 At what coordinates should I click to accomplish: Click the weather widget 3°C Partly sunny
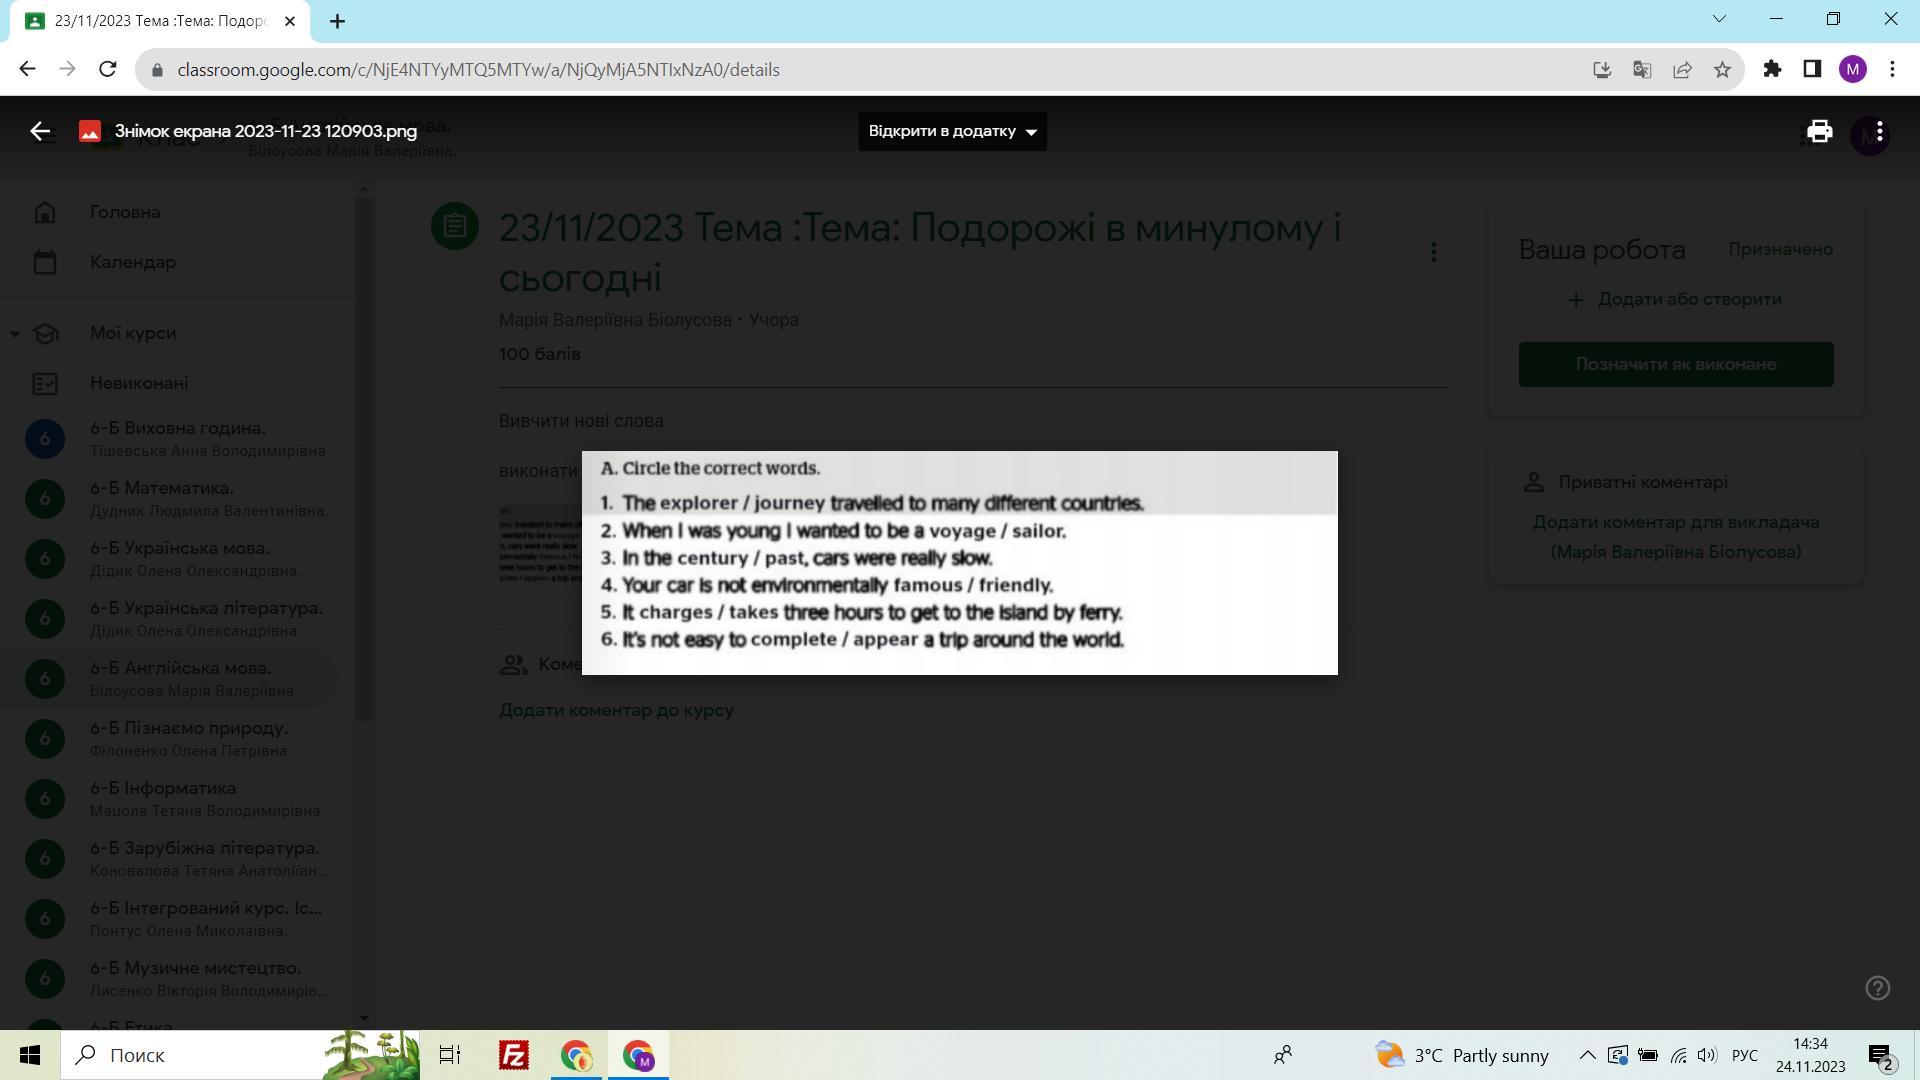(1461, 1055)
